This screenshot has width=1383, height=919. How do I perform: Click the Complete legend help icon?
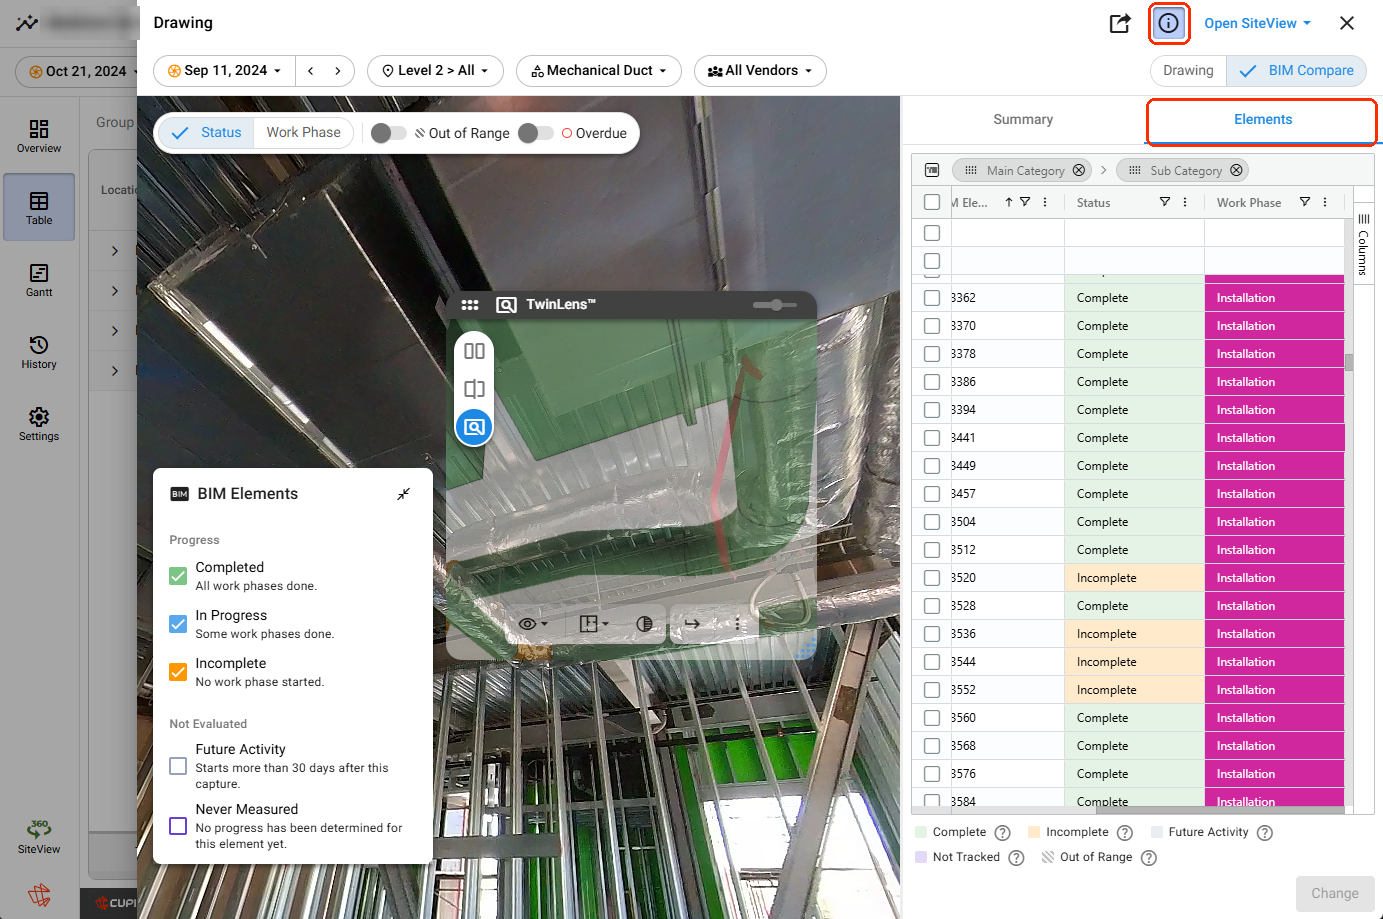(1002, 833)
